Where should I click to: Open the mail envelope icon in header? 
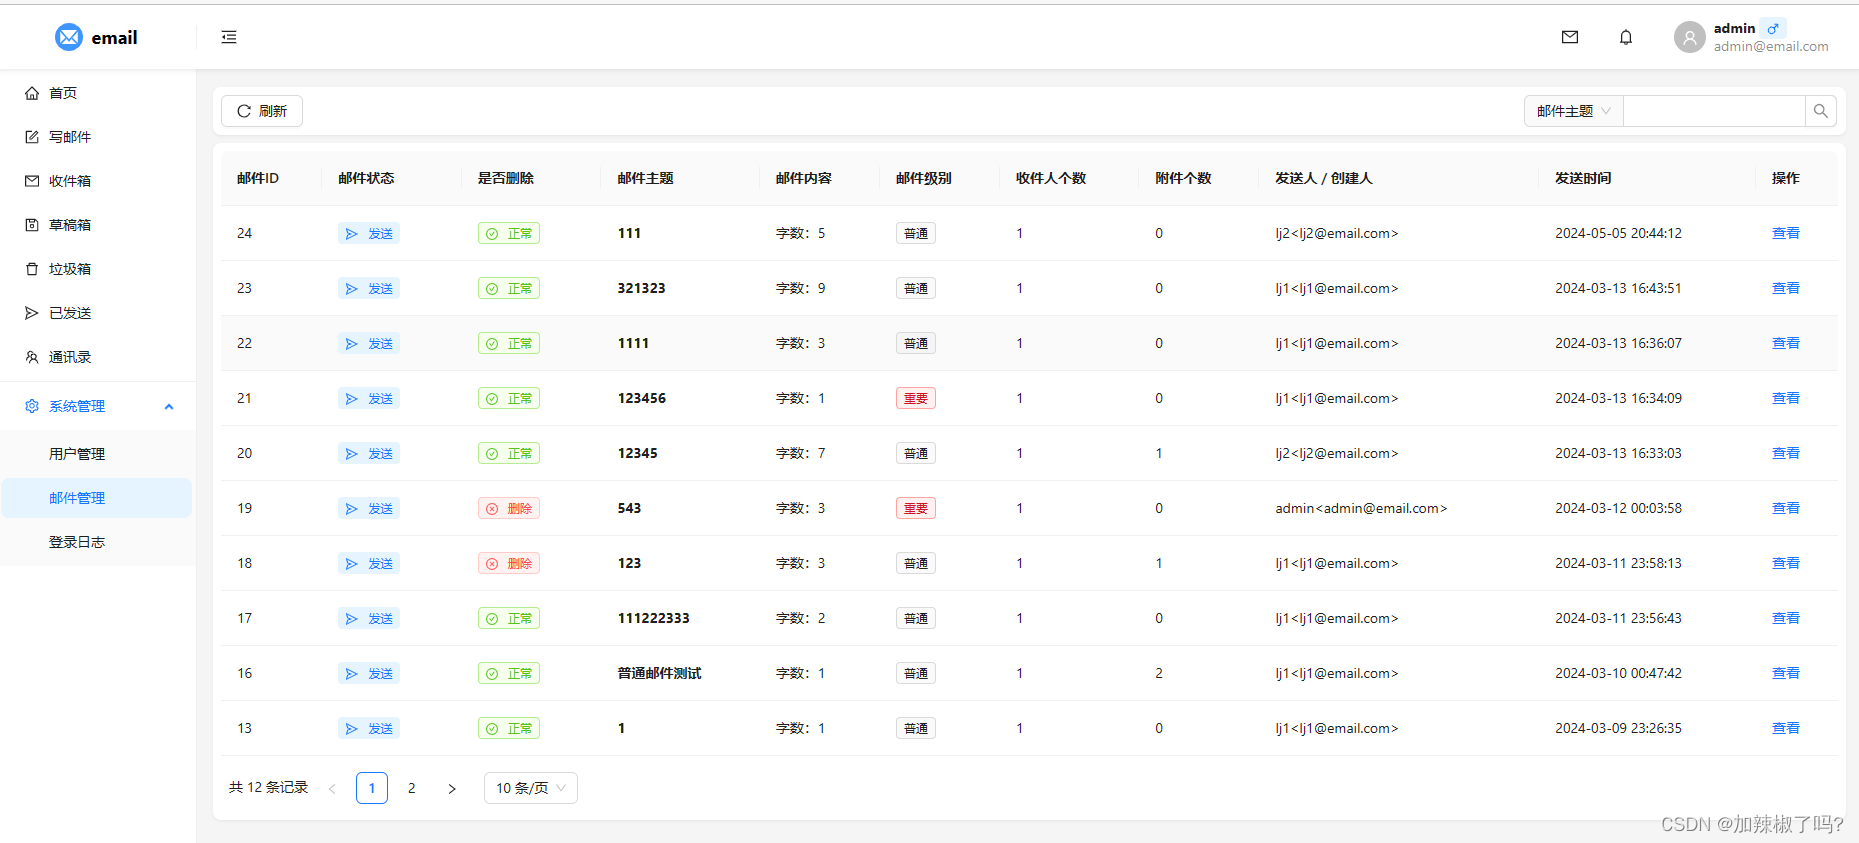coord(1570,37)
